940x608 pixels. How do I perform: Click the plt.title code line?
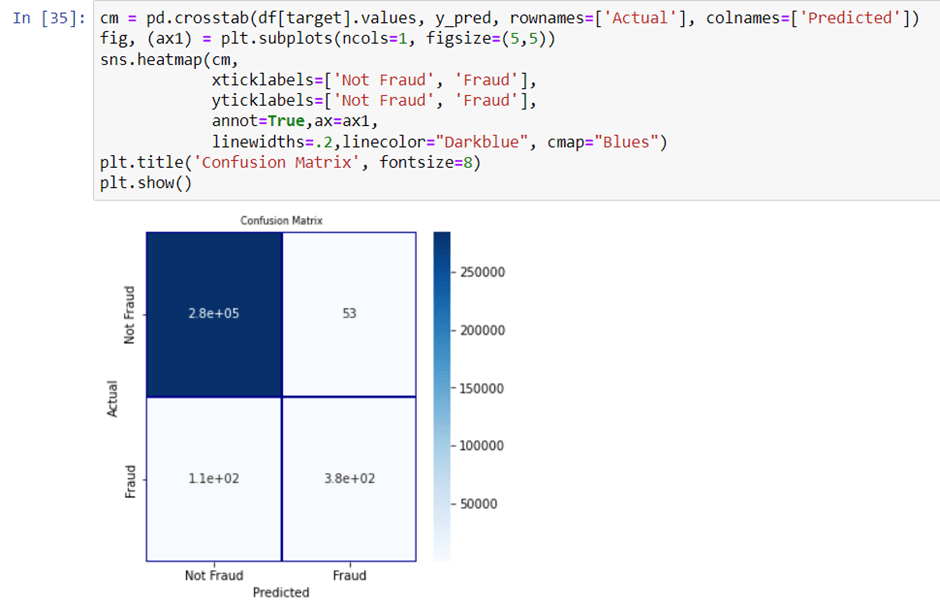click(290, 162)
